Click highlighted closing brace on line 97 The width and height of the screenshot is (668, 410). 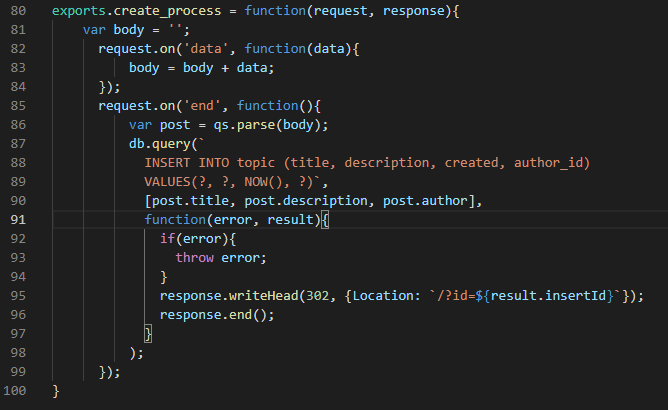coord(148,334)
